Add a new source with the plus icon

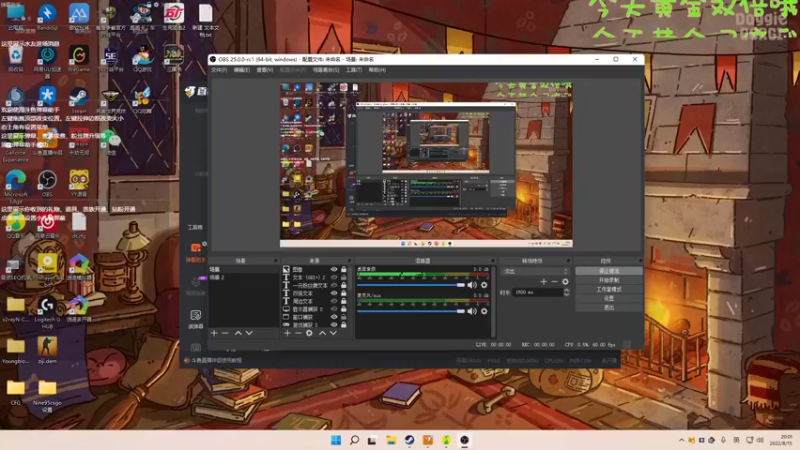pyautogui.click(x=287, y=333)
